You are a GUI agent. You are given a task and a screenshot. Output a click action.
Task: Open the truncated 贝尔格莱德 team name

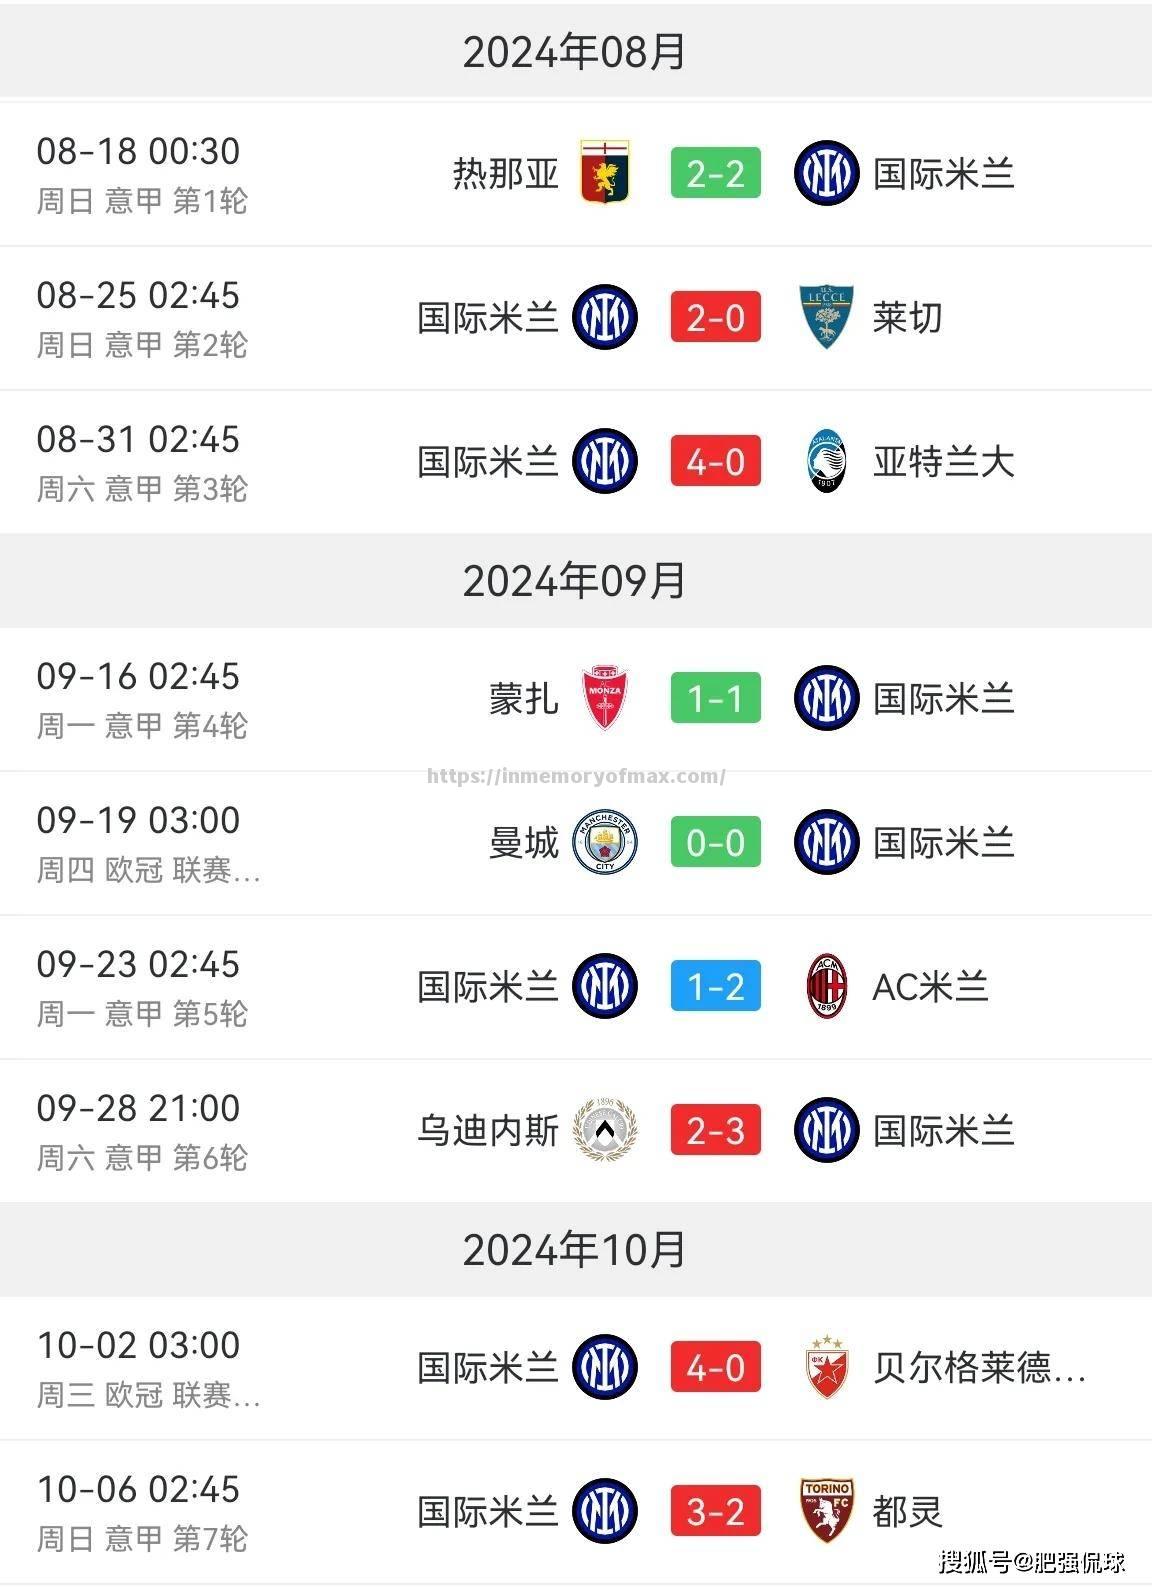click(978, 1367)
